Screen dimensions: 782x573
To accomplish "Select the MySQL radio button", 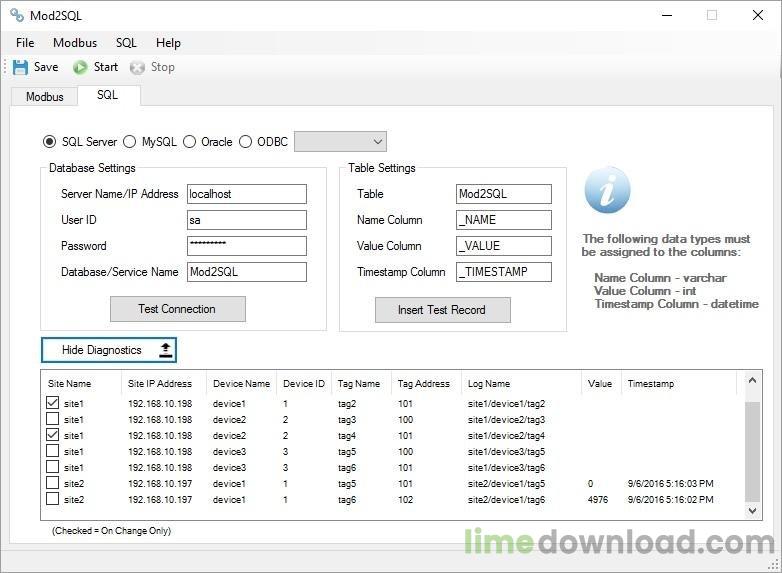I will tap(129, 142).
